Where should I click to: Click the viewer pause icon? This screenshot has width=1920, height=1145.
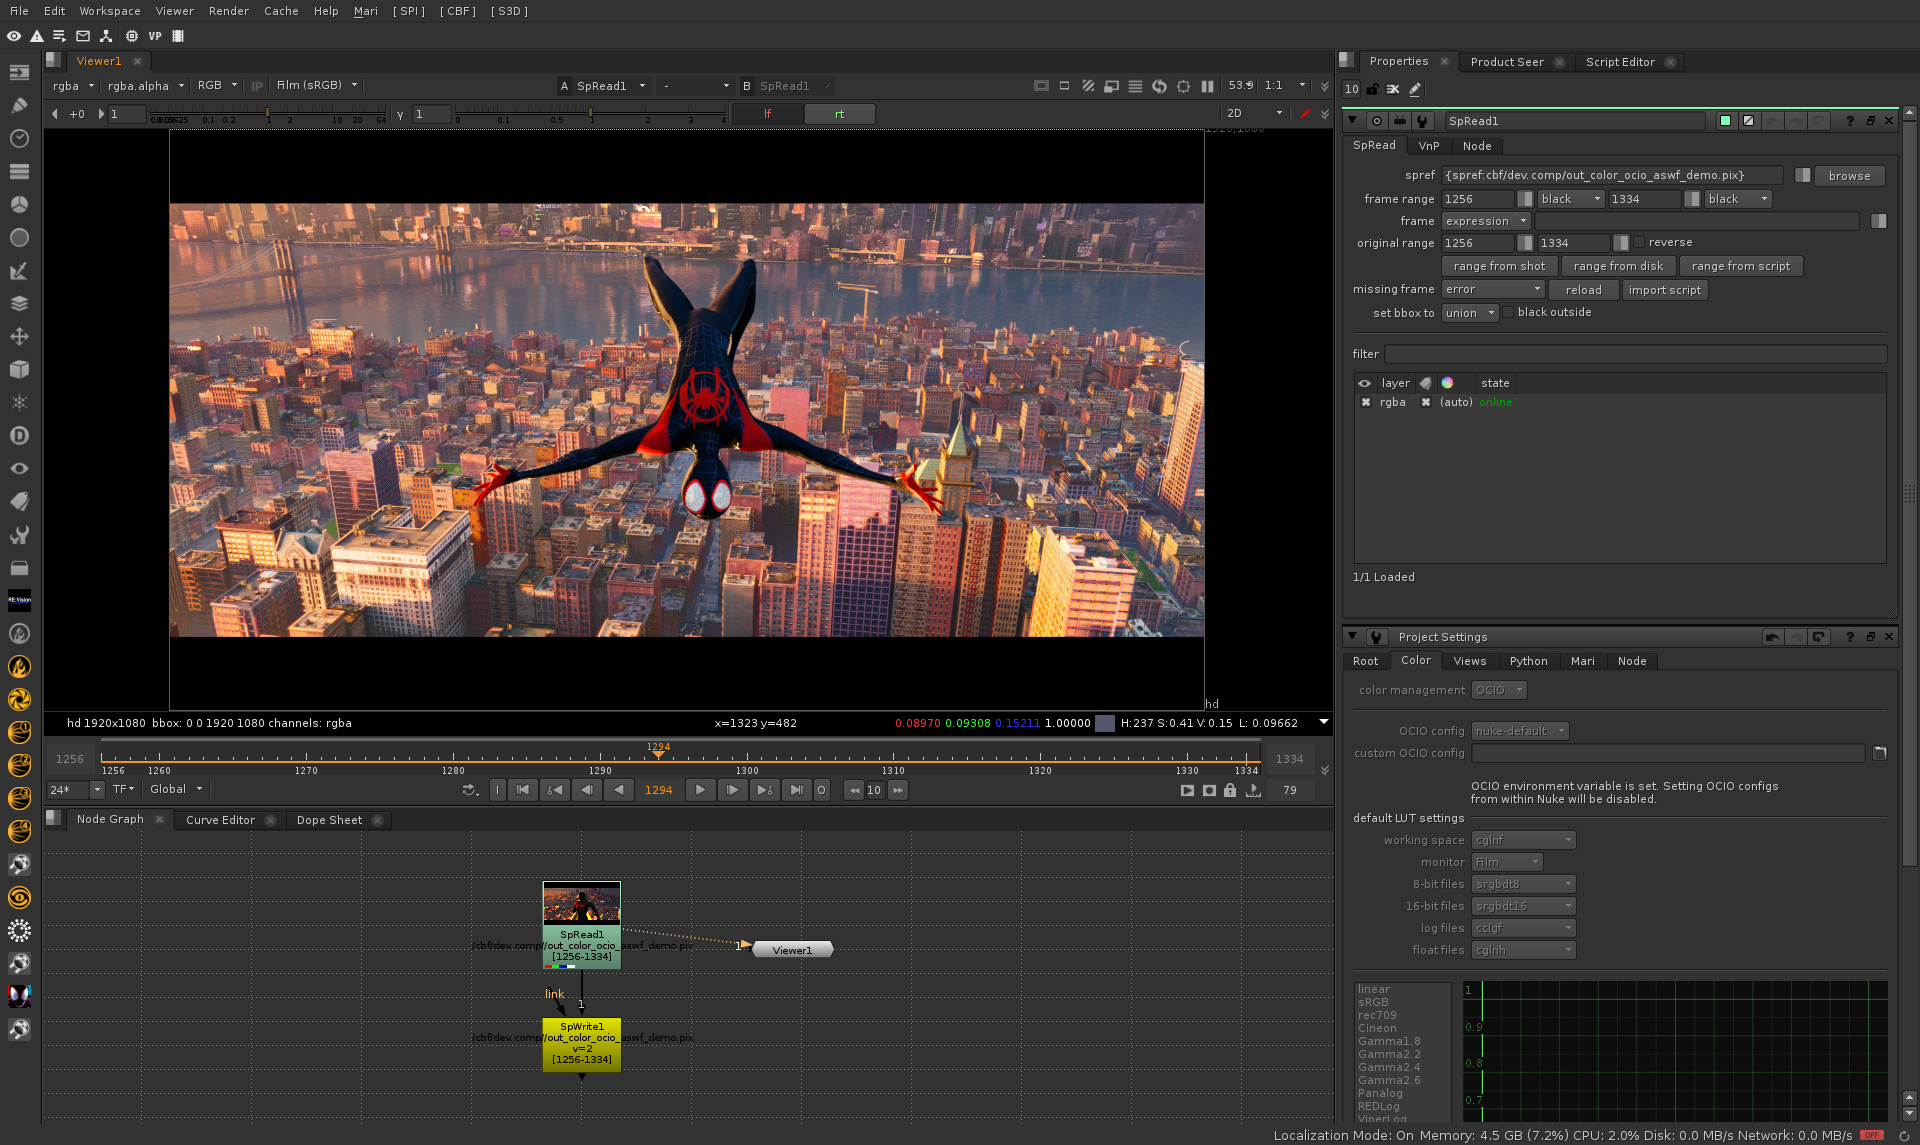coord(1207,86)
